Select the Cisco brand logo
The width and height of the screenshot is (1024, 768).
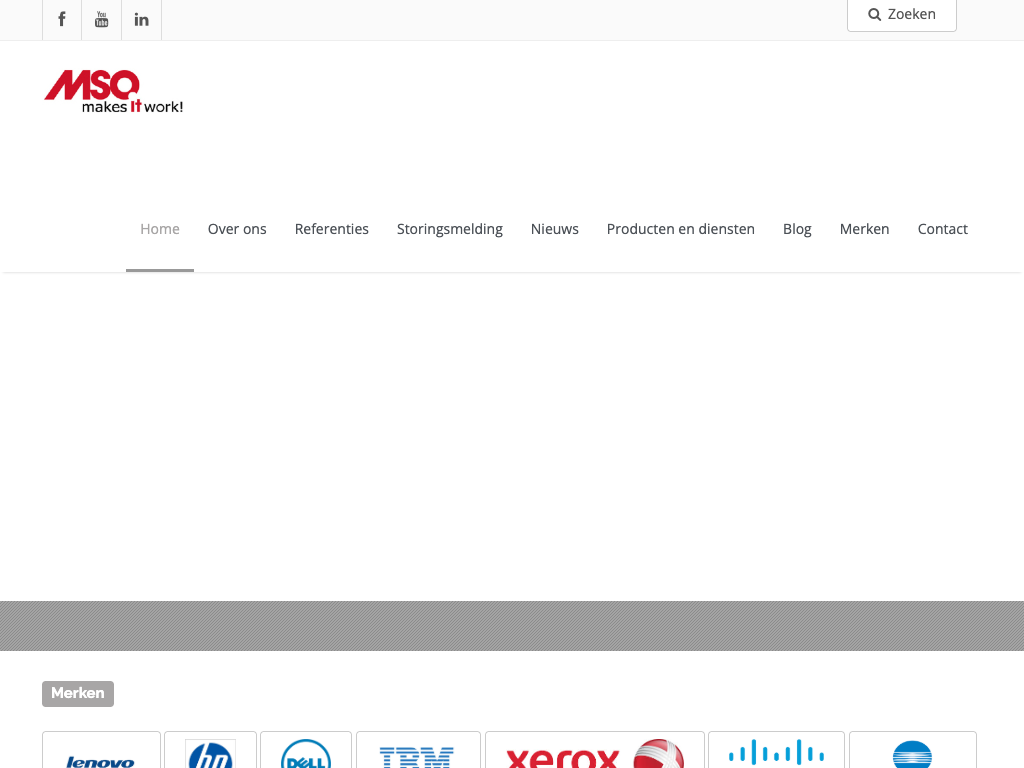pos(776,750)
